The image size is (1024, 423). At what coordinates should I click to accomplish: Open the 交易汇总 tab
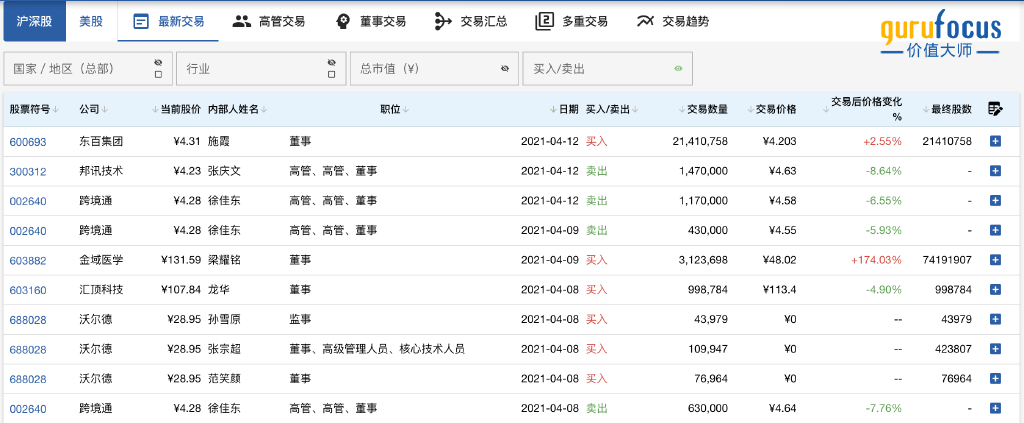coord(471,22)
